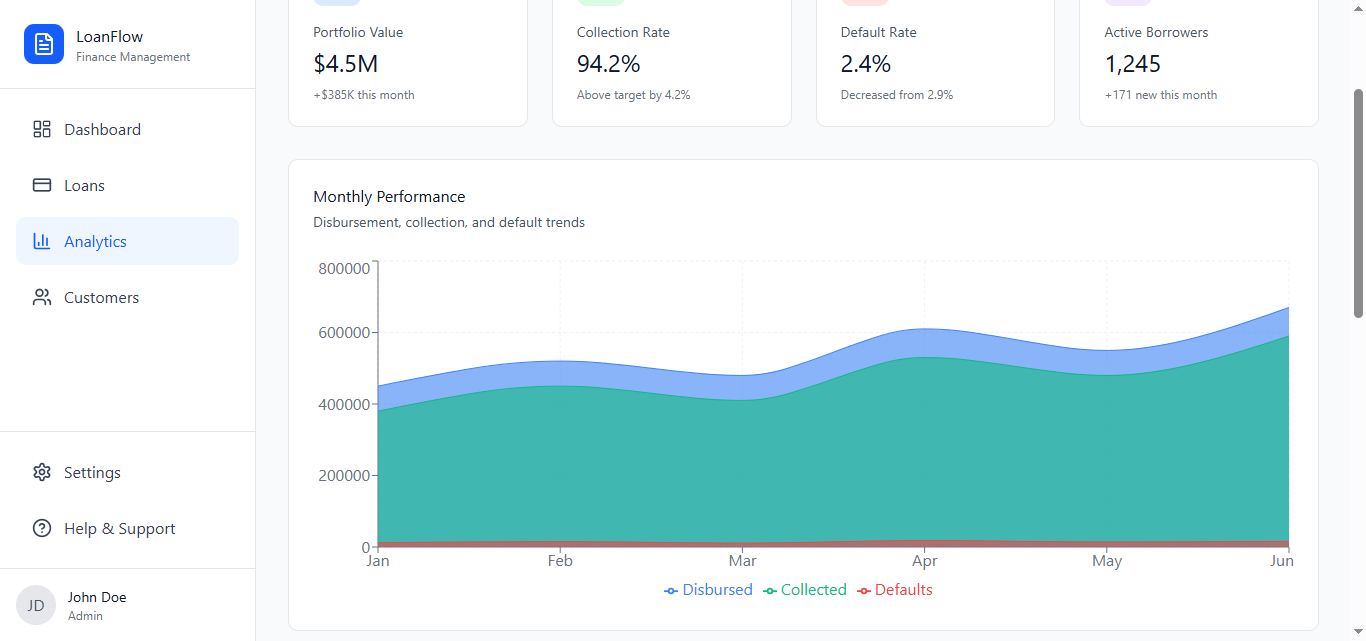Click the Active Borrowers card
1366x641 pixels.
(1199, 62)
